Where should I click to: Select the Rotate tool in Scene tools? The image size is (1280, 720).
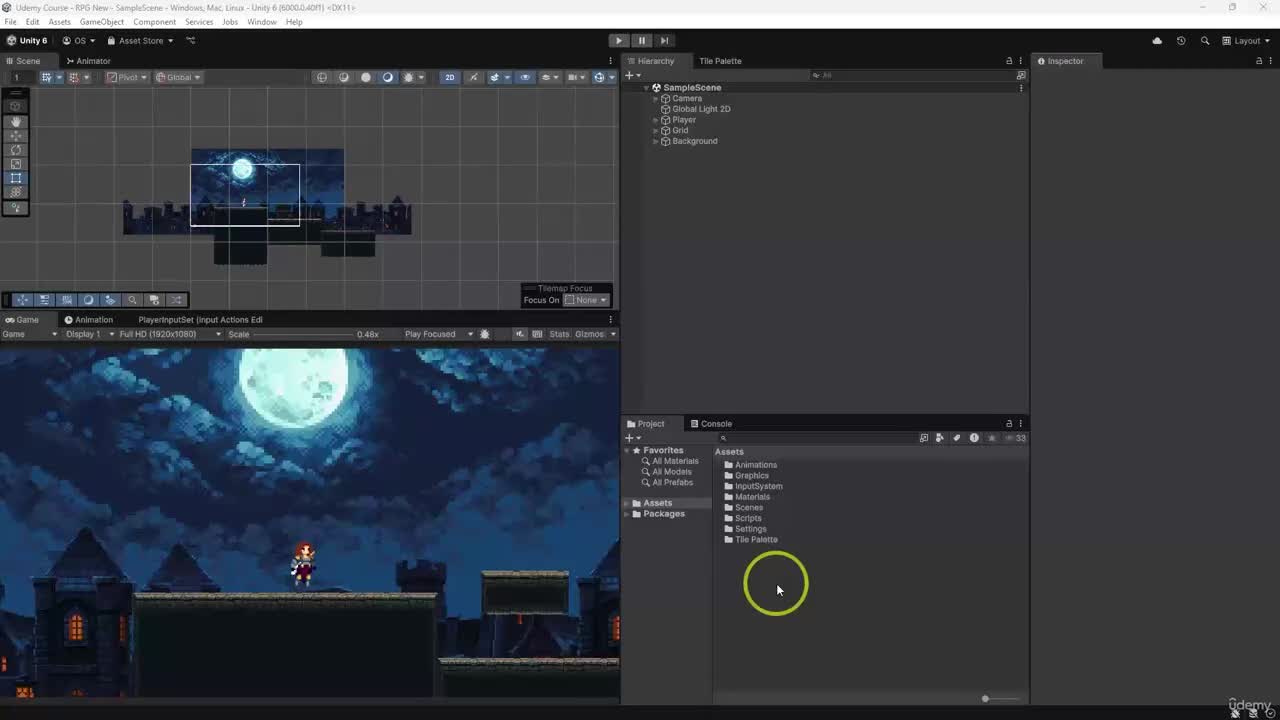click(16, 150)
